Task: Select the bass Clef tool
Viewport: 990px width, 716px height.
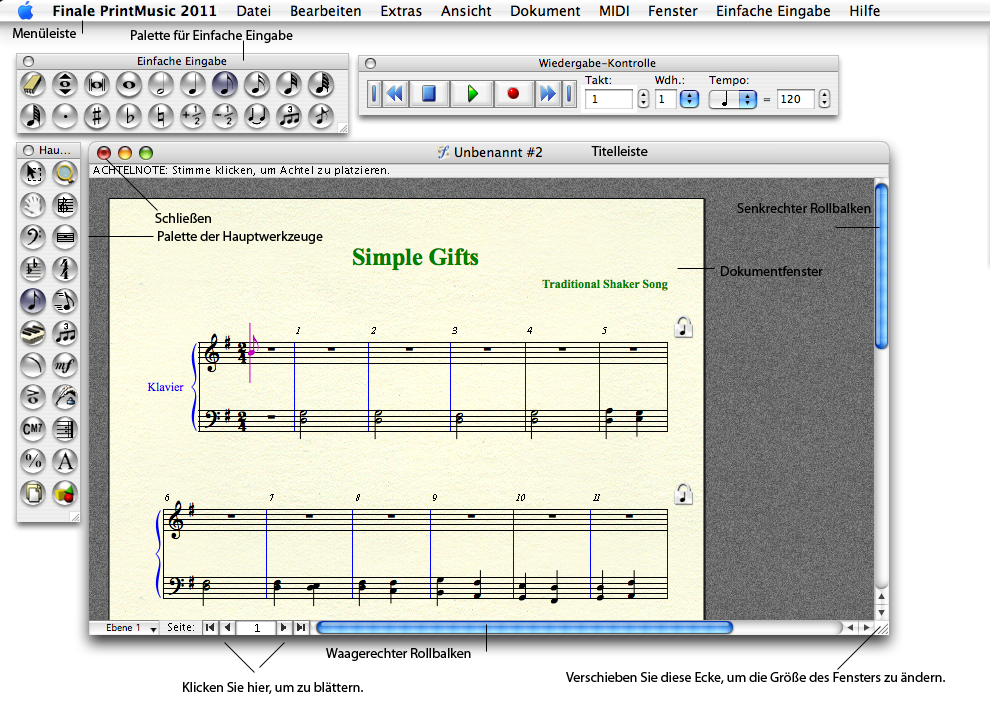Action: pyautogui.click(x=33, y=237)
